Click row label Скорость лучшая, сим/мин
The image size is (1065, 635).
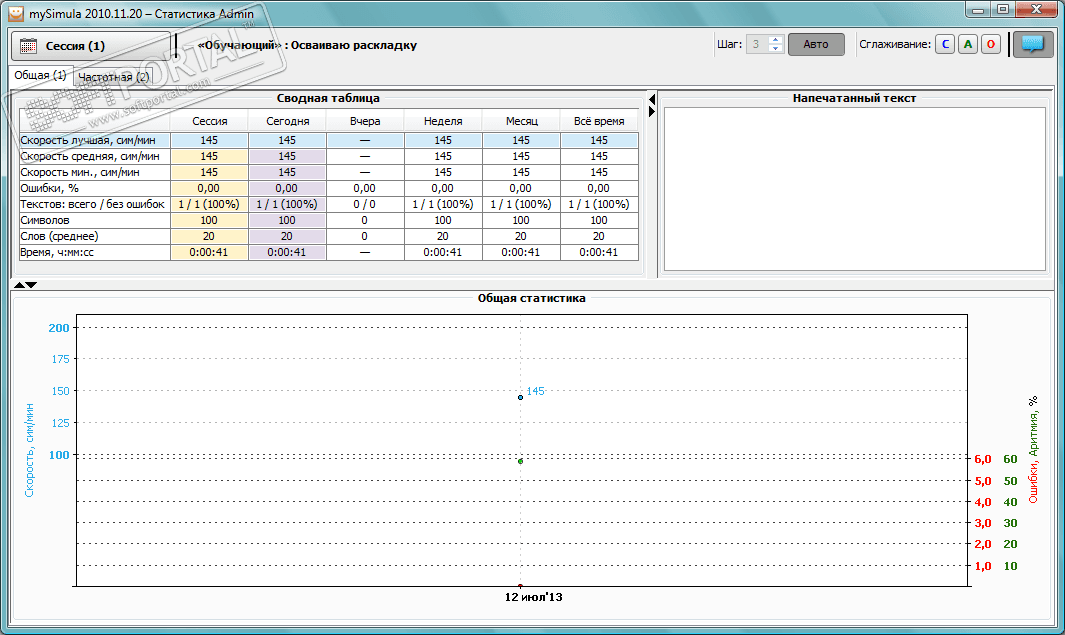[x=94, y=140]
